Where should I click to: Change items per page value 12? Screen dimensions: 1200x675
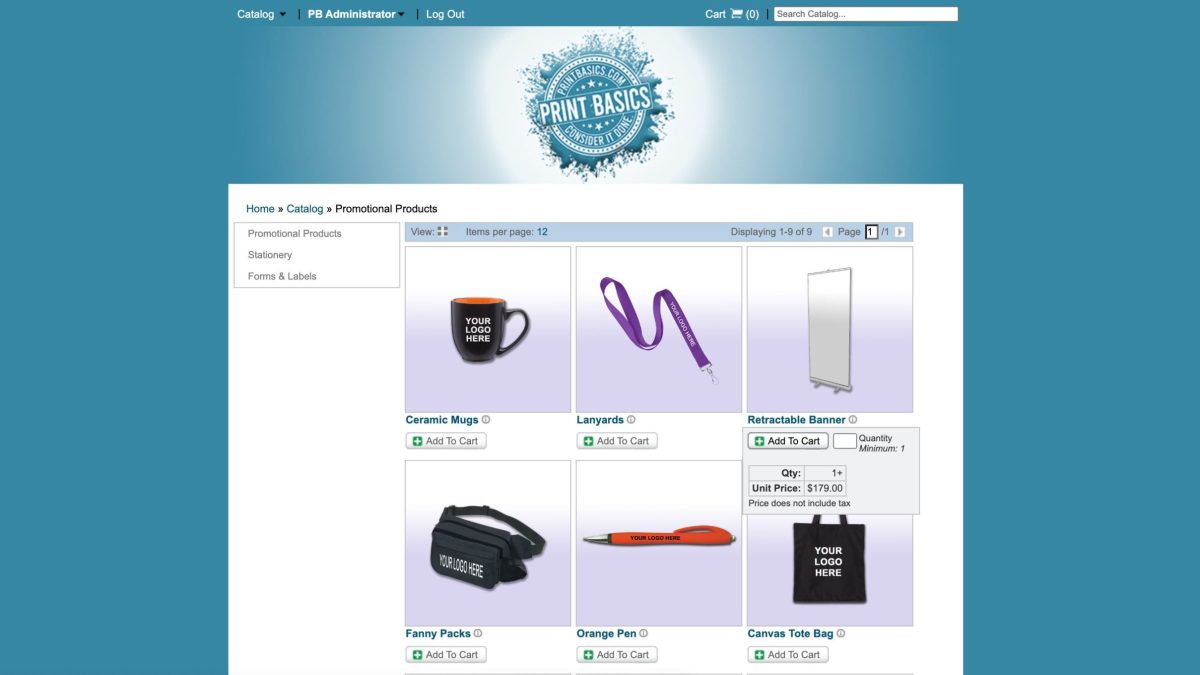coord(542,232)
